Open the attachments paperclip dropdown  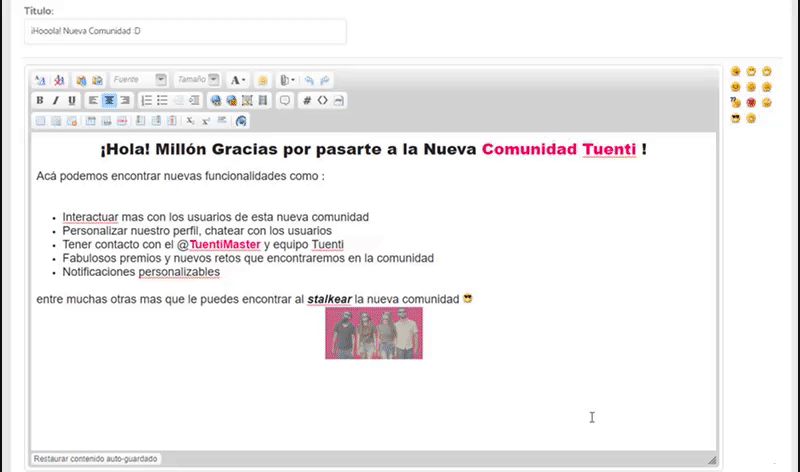287,80
